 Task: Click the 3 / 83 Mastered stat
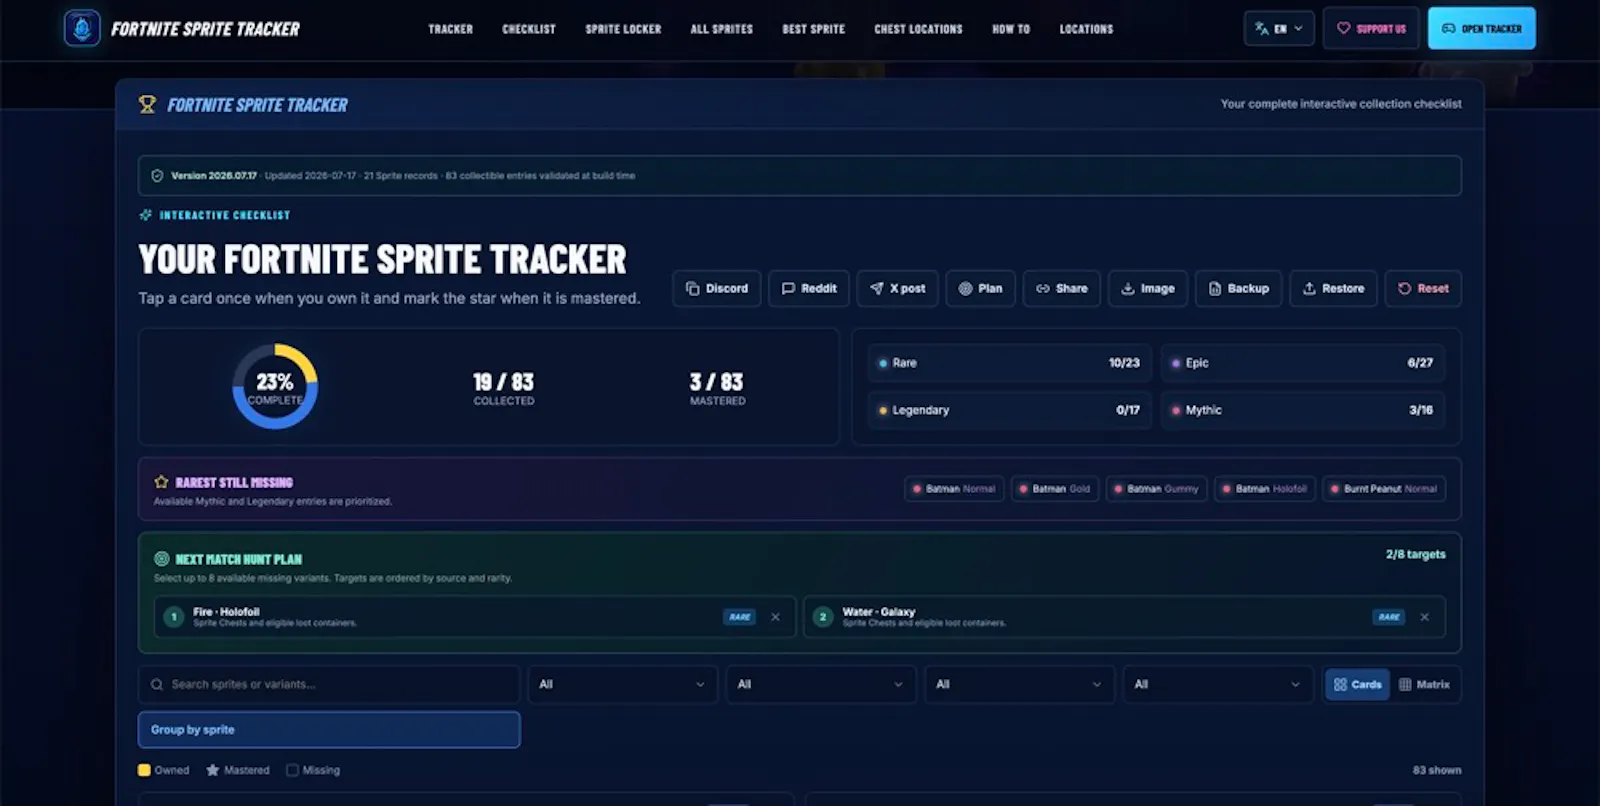pos(717,388)
